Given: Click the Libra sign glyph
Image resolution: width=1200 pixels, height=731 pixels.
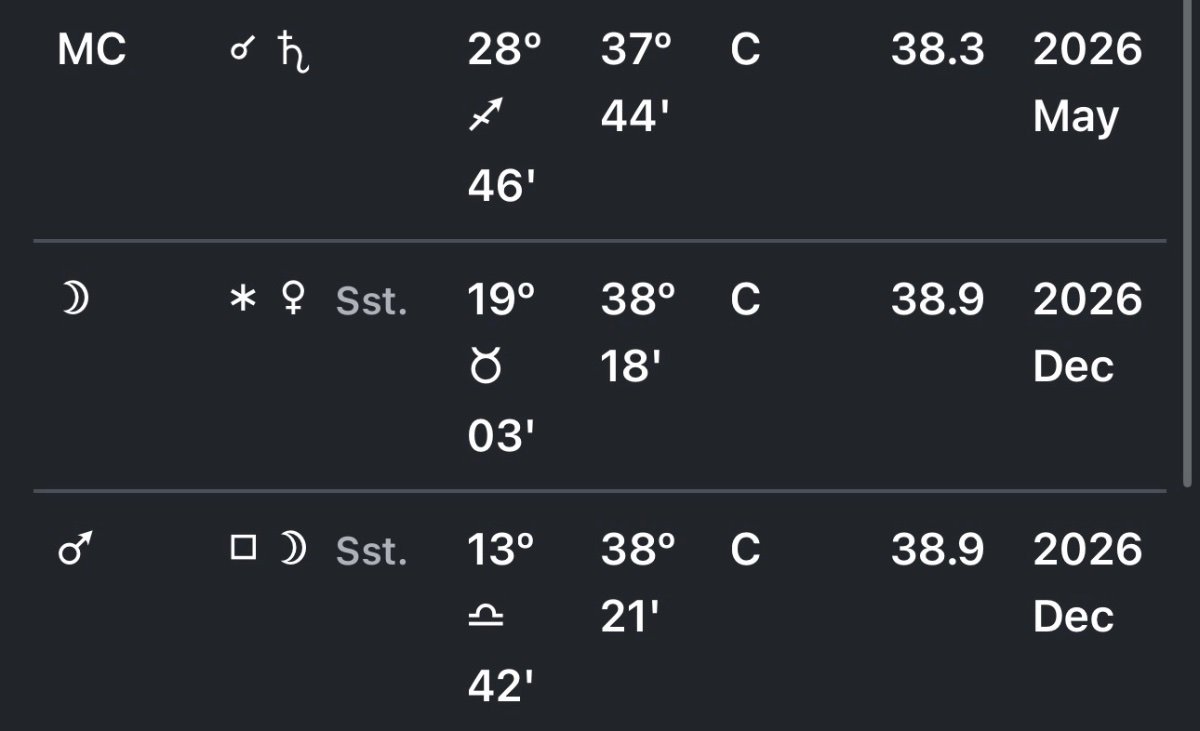Looking at the screenshot, I should tap(486, 619).
